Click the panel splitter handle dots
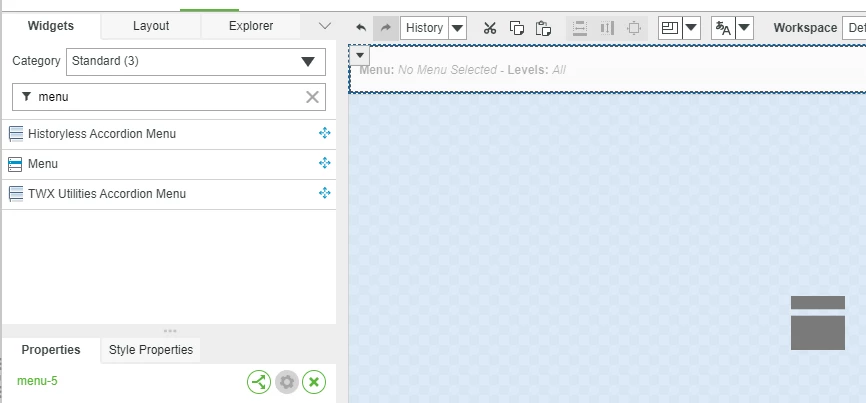This screenshot has width=866, height=403. [170, 331]
